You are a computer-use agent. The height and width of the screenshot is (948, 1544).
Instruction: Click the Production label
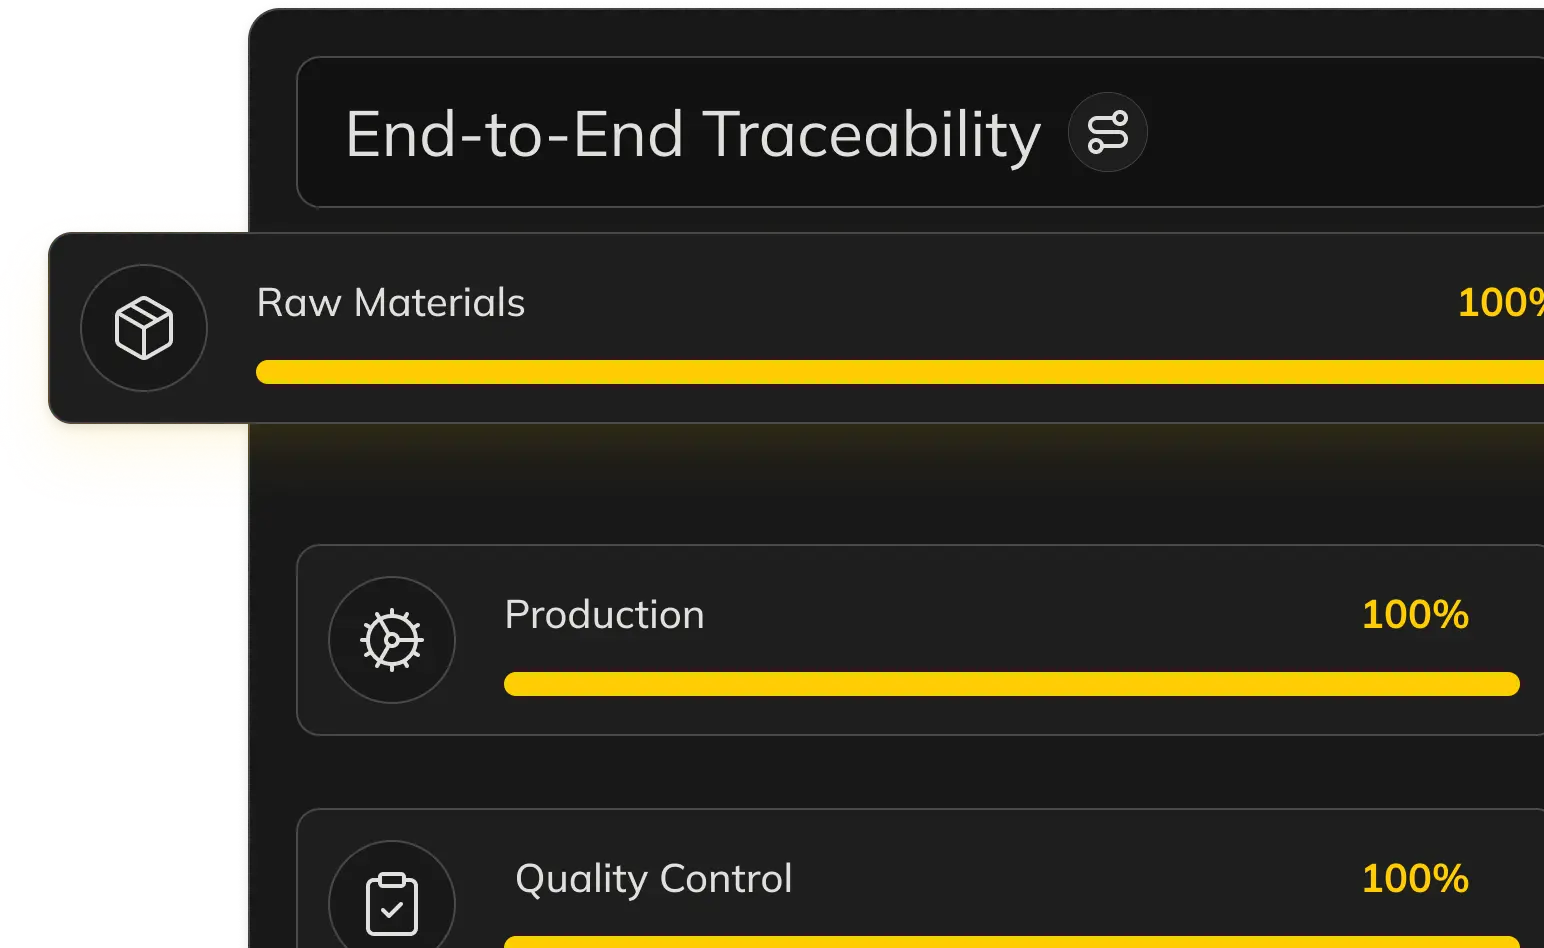(x=604, y=615)
